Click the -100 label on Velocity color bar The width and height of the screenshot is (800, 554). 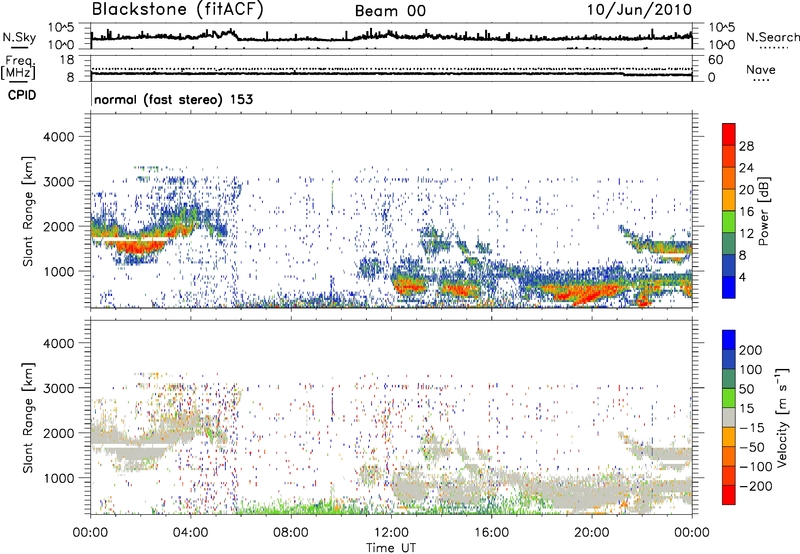pyautogui.click(x=756, y=467)
